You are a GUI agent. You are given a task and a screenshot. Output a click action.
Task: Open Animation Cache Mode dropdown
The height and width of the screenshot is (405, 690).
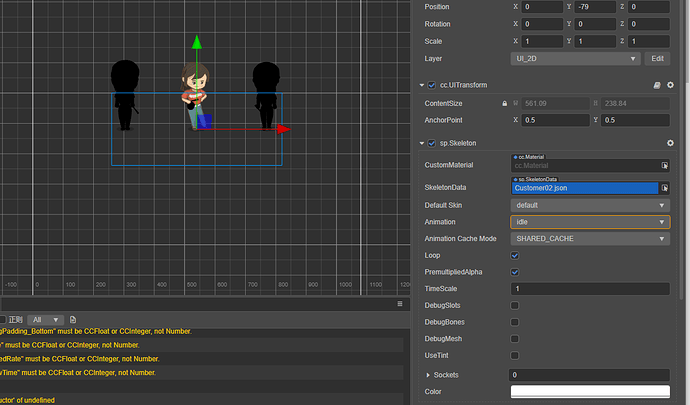pyautogui.click(x=589, y=238)
